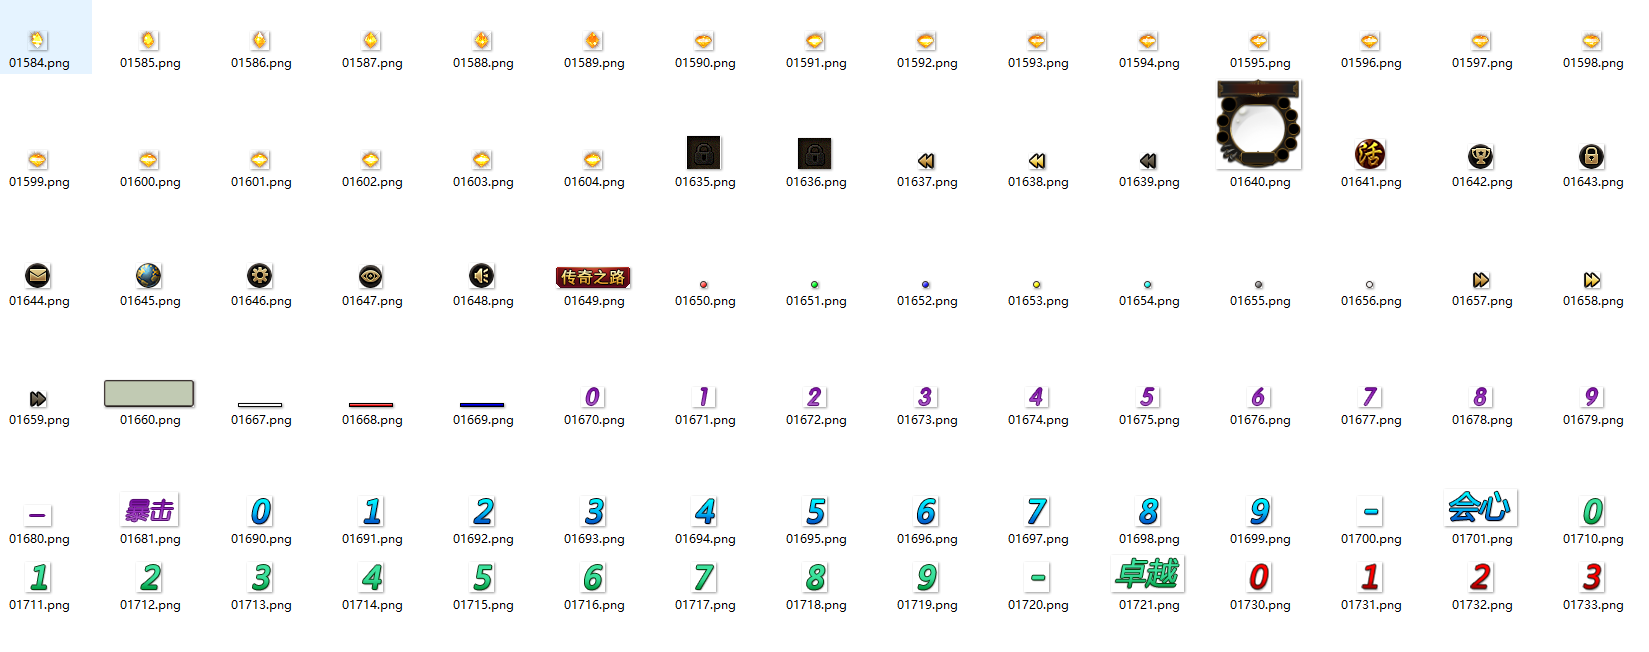
Task: Select the blue digit 4 file 01694.png
Action: coord(704,511)
